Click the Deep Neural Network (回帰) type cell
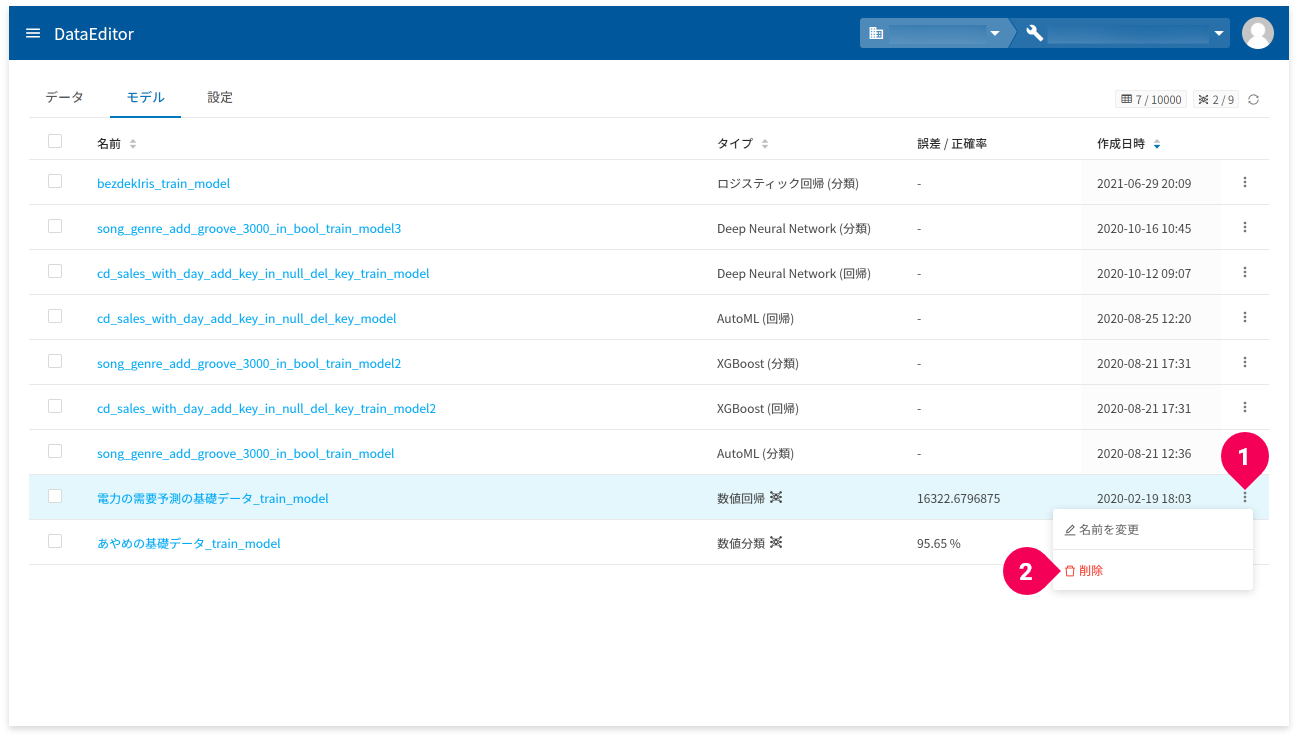 [794, 273]
